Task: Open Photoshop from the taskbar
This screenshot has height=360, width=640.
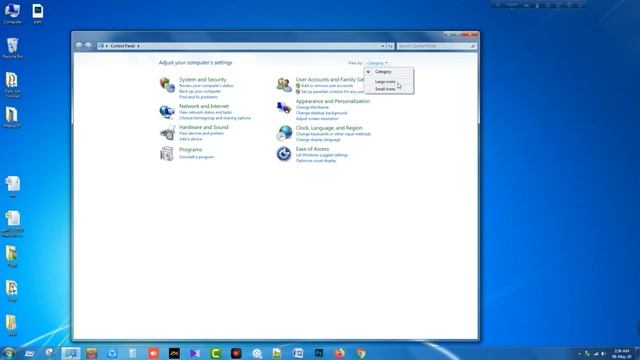Action: 319,353
